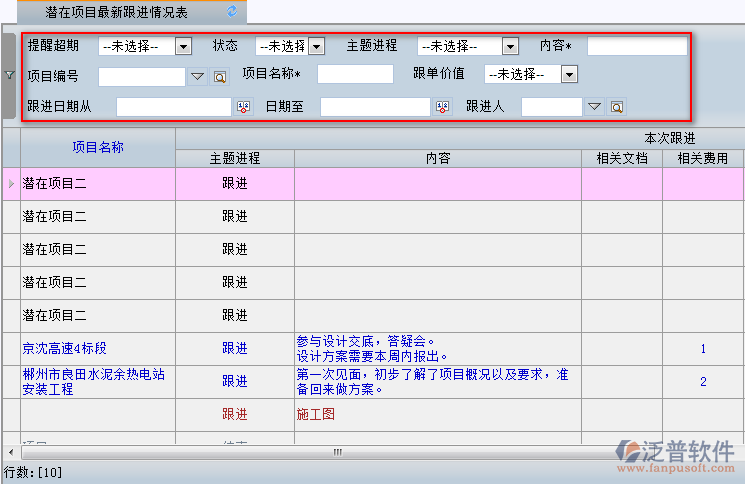This screenshot has width=745, height=484.
Task: Click the refresh icon on the tab
Action: [x=233, y=11]
